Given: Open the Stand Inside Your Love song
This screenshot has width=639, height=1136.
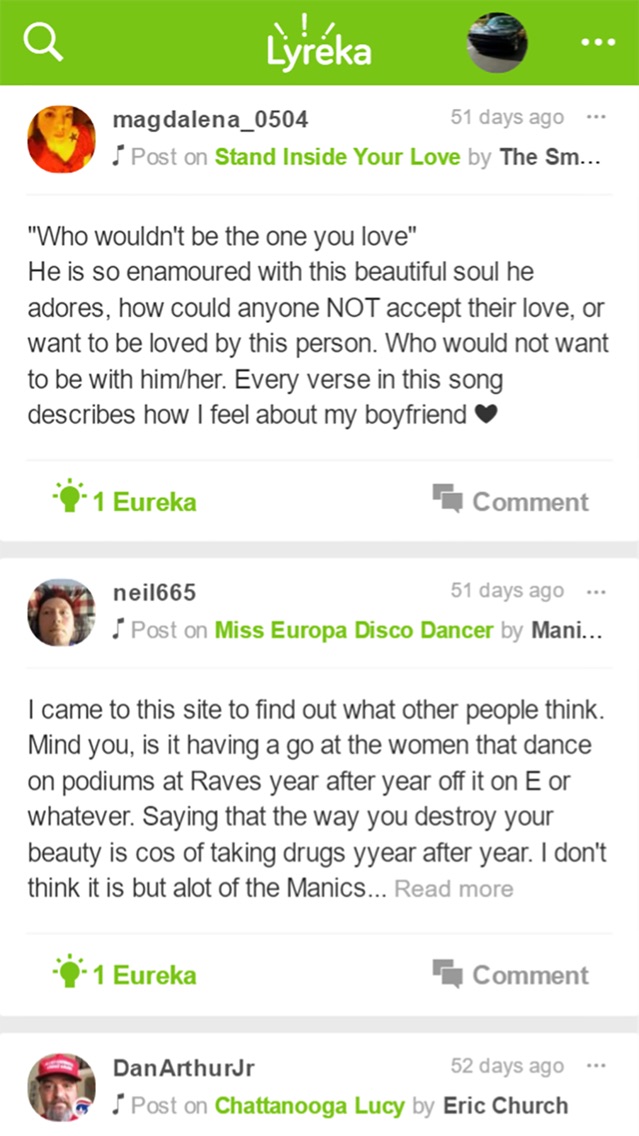Looking at the screenshot, I should click(337, 157).
